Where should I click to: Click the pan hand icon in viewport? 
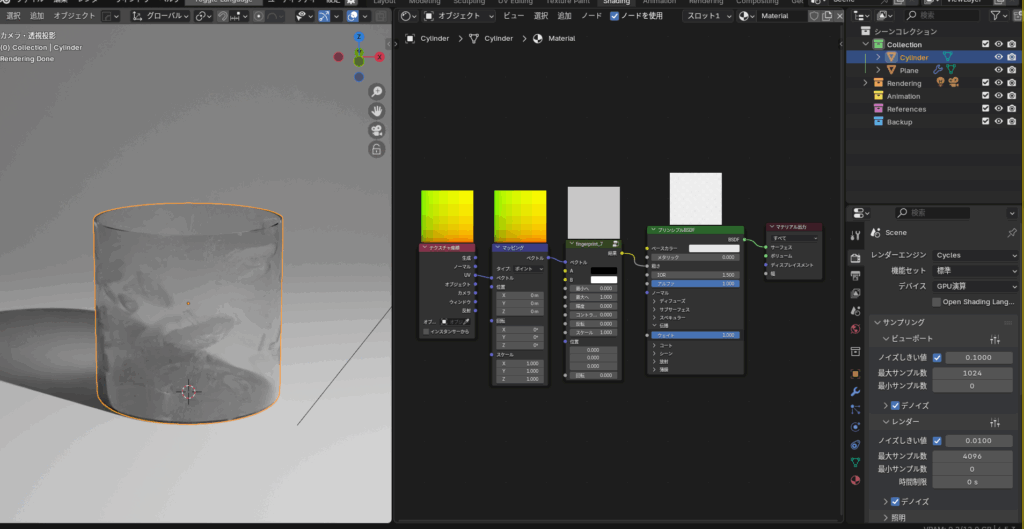pos(377,111)
